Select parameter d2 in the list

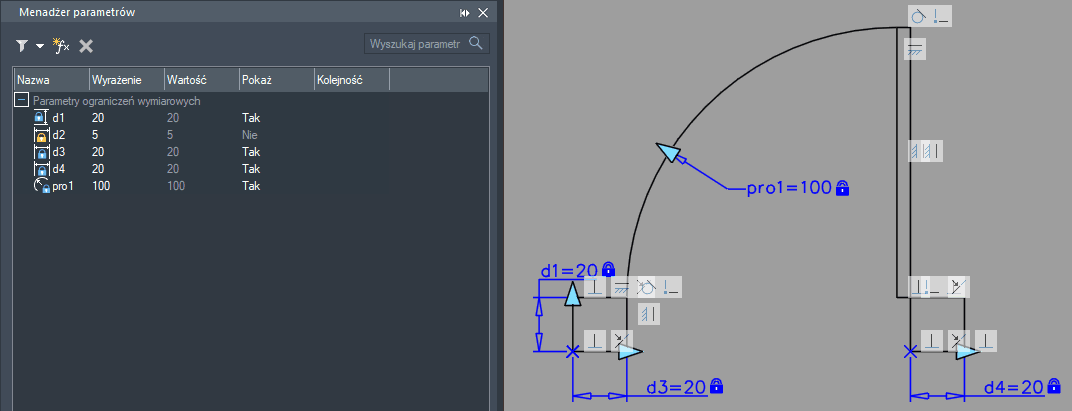pyautogui.click(x=59, y=135)
